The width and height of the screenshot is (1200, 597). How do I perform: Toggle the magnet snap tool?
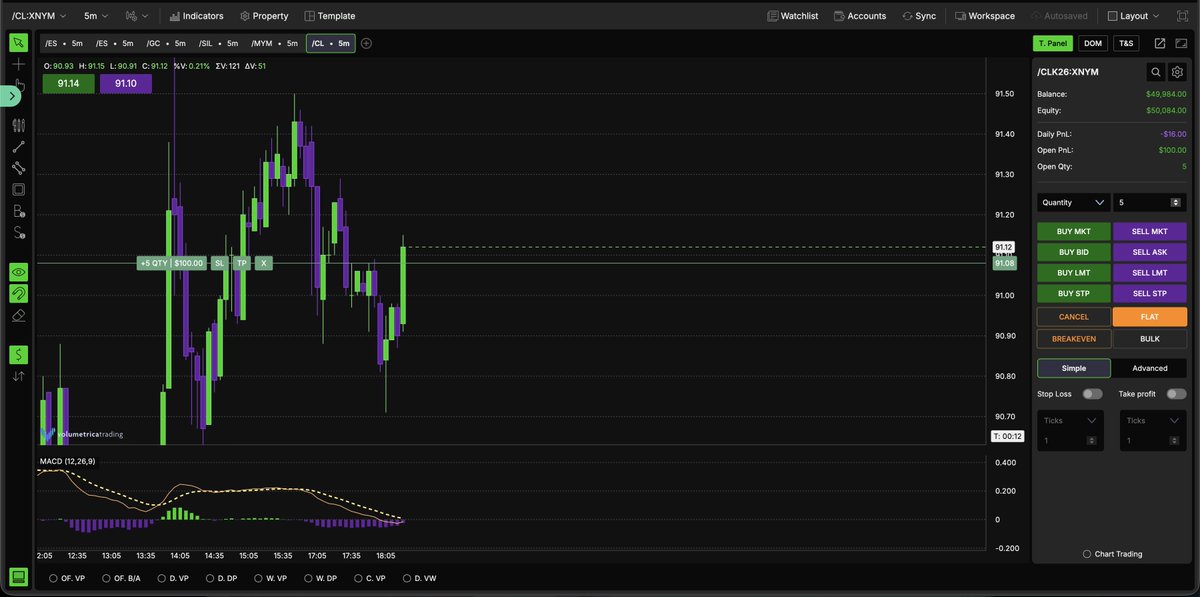click(18, 293)
